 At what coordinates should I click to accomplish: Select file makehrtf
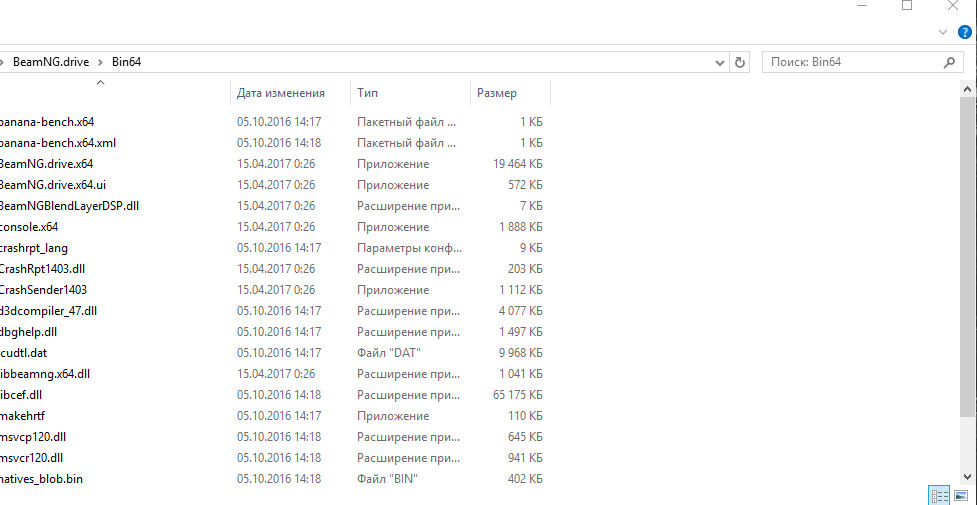click(x=23, y=416)
